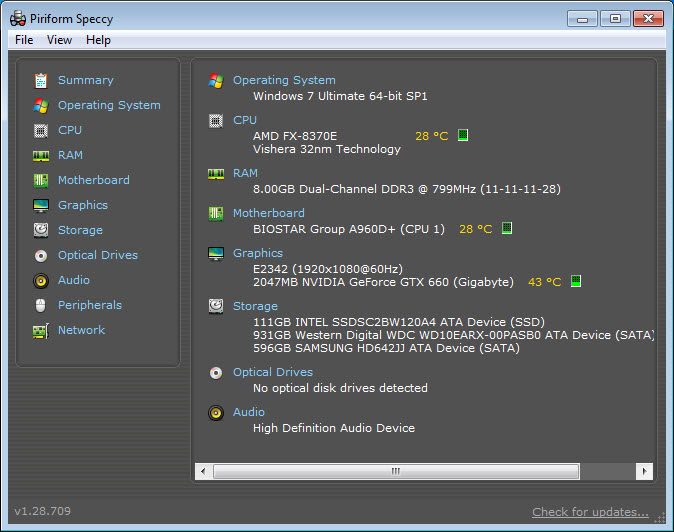Screen dimensions: 674x532
Task: Go to Operating System section in sidebar
Action: pyautogui.click(x=109, y=105)
